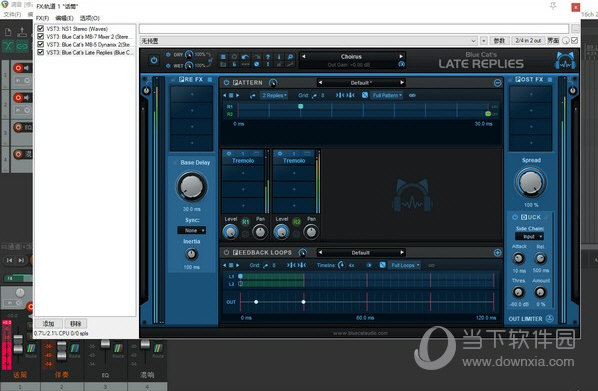
Task: Open the Full Loops dropdown
Action: (405, 265)
